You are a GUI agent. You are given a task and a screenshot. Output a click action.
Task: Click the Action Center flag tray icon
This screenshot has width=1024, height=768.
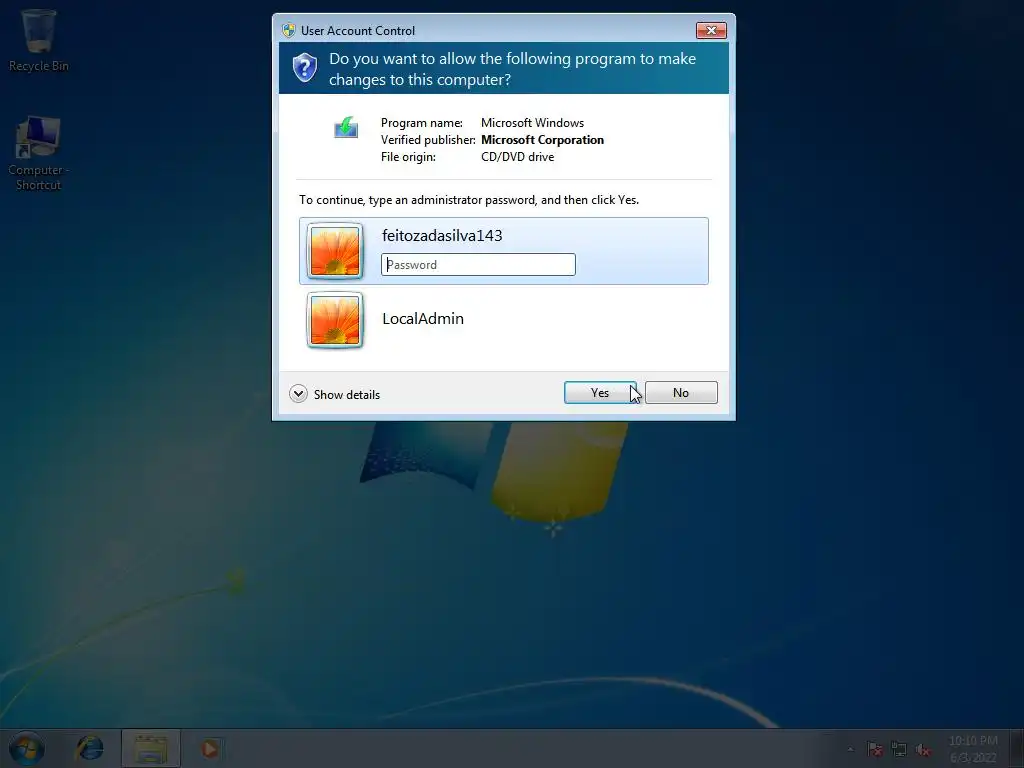click(x=875, y=749)
